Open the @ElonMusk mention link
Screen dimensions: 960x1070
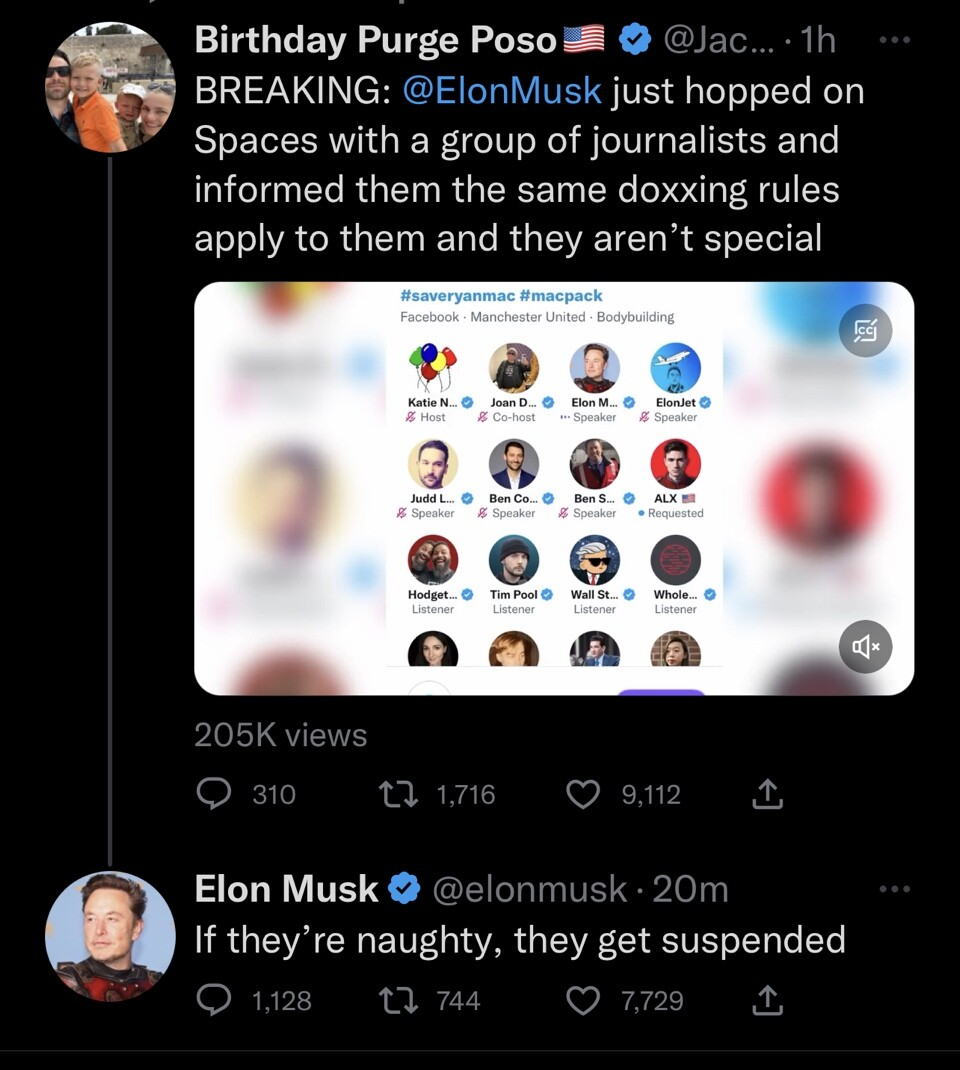501,91
